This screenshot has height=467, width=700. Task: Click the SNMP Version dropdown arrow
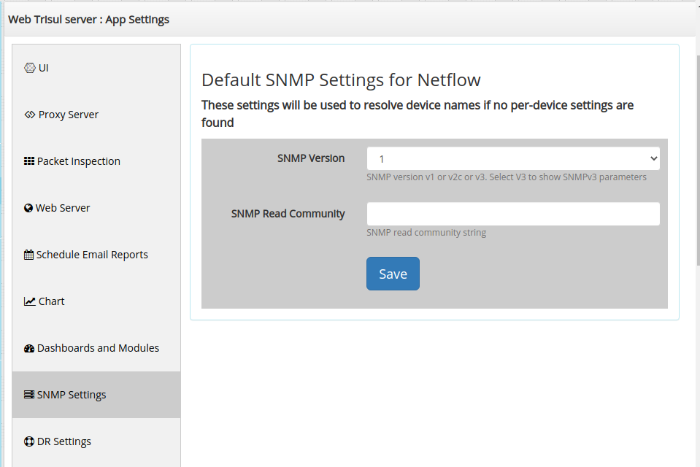coord(654,158)
